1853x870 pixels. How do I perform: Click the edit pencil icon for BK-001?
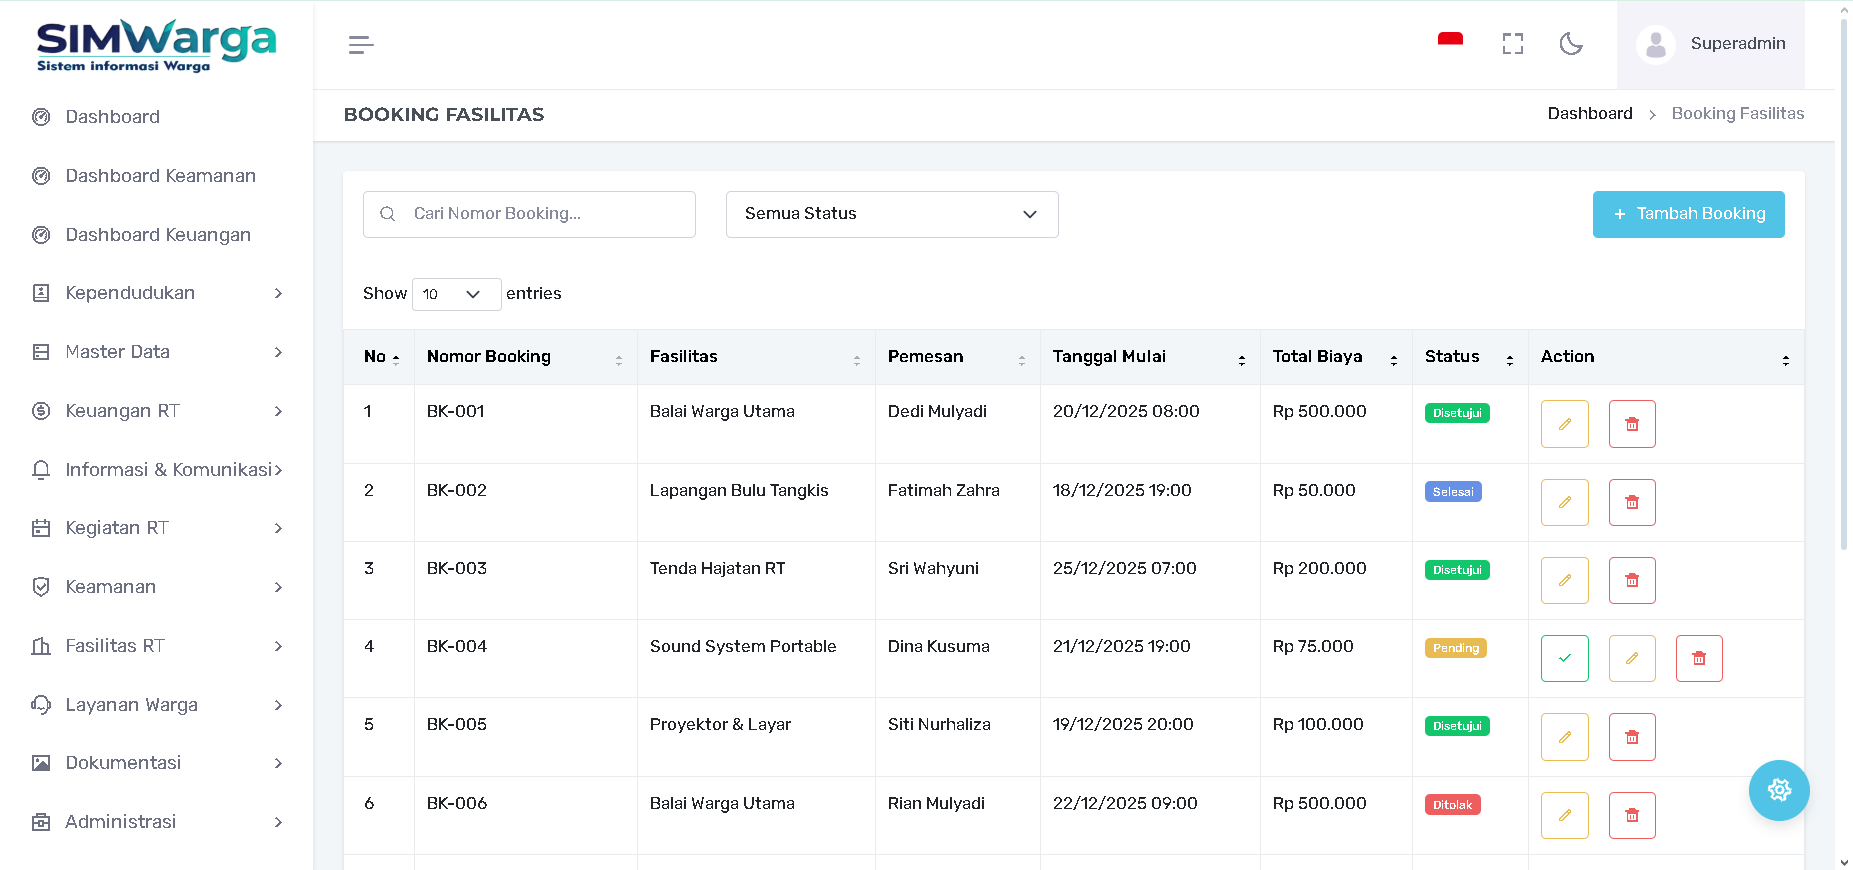1564,424
